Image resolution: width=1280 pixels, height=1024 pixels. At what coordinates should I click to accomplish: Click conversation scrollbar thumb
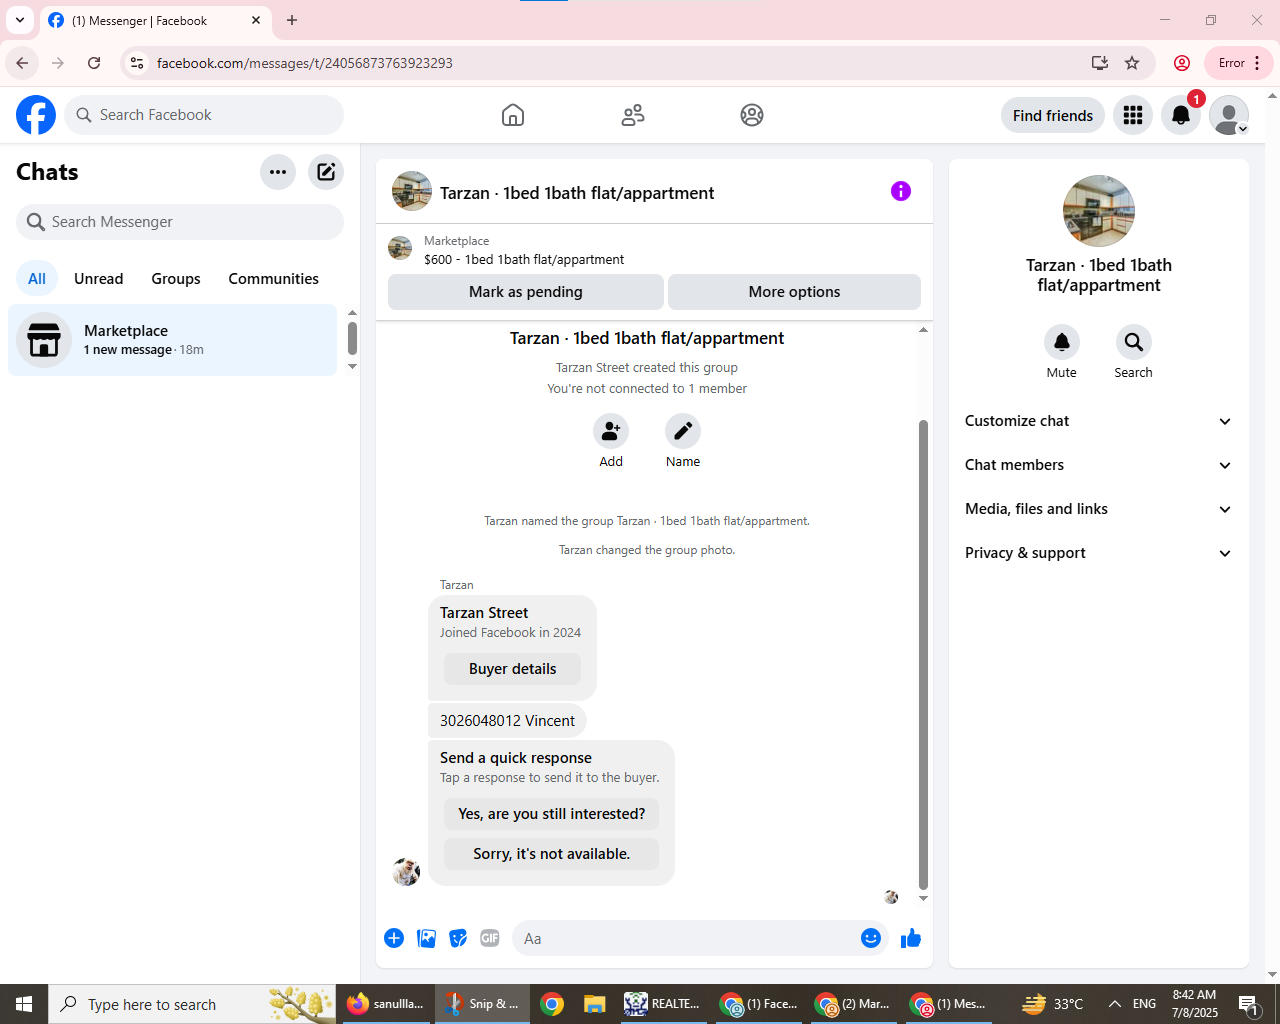coord(923,655)
